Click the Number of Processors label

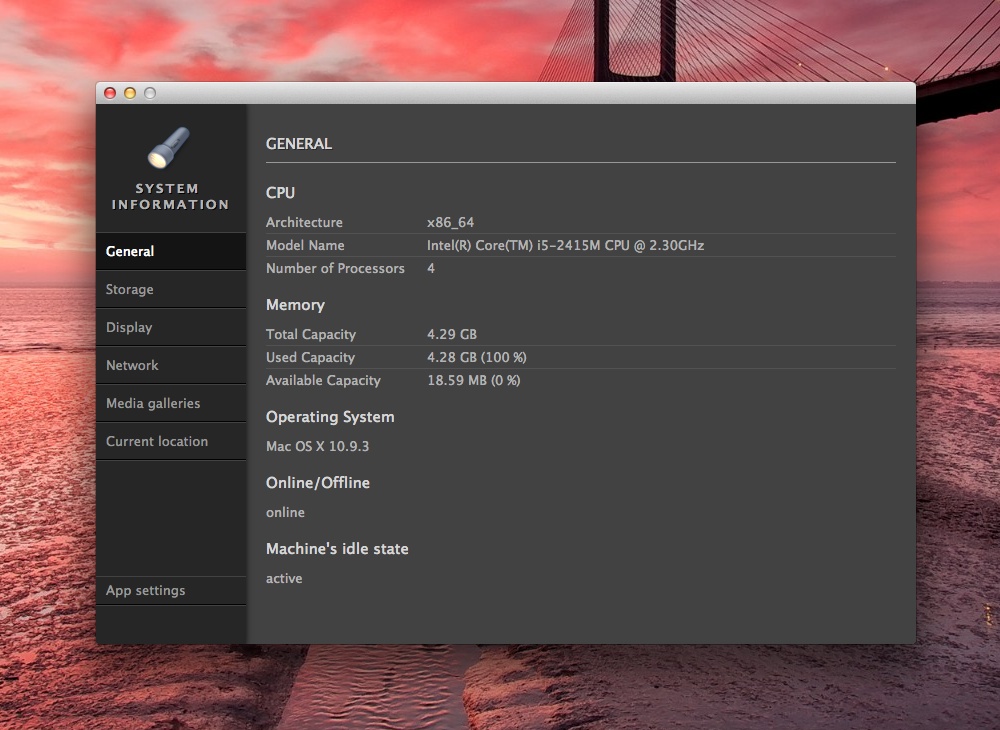click(335, 268)
